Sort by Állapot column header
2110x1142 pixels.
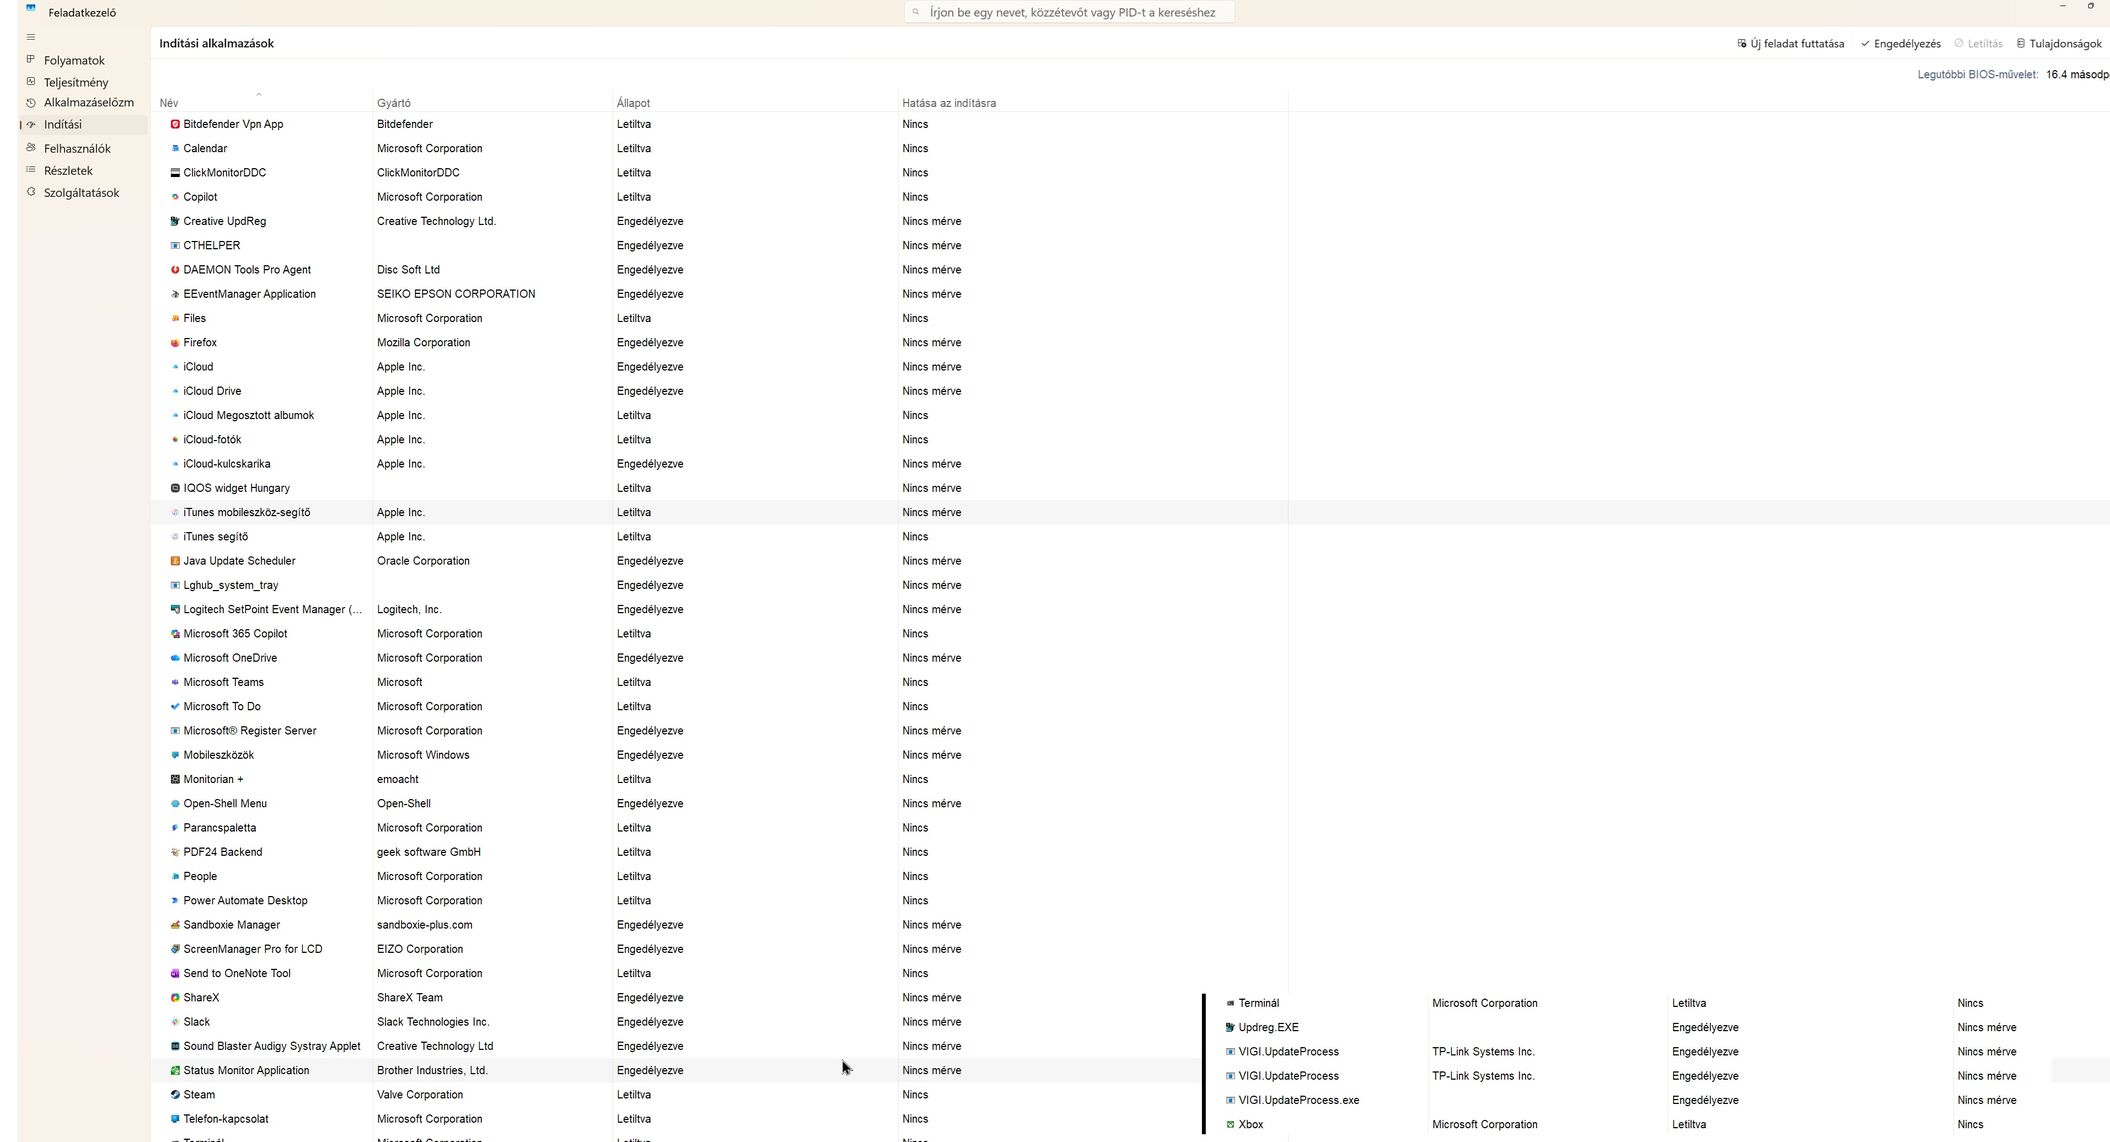(x=633, y=103)
